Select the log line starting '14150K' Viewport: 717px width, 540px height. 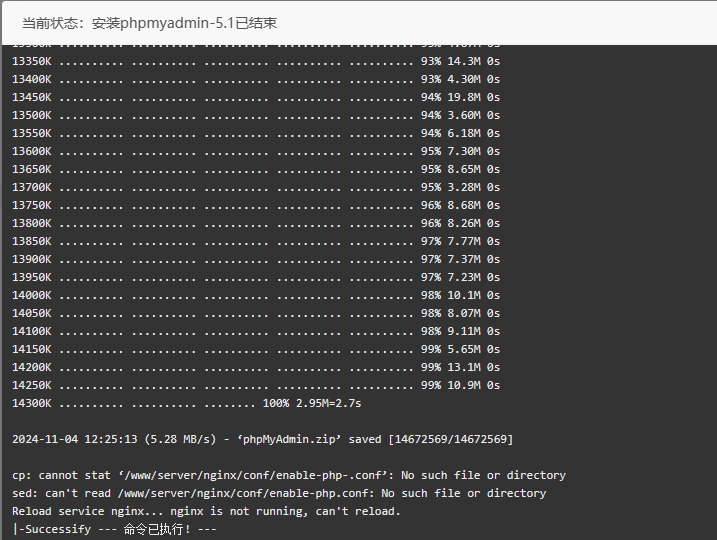click(x=256, y=349)
